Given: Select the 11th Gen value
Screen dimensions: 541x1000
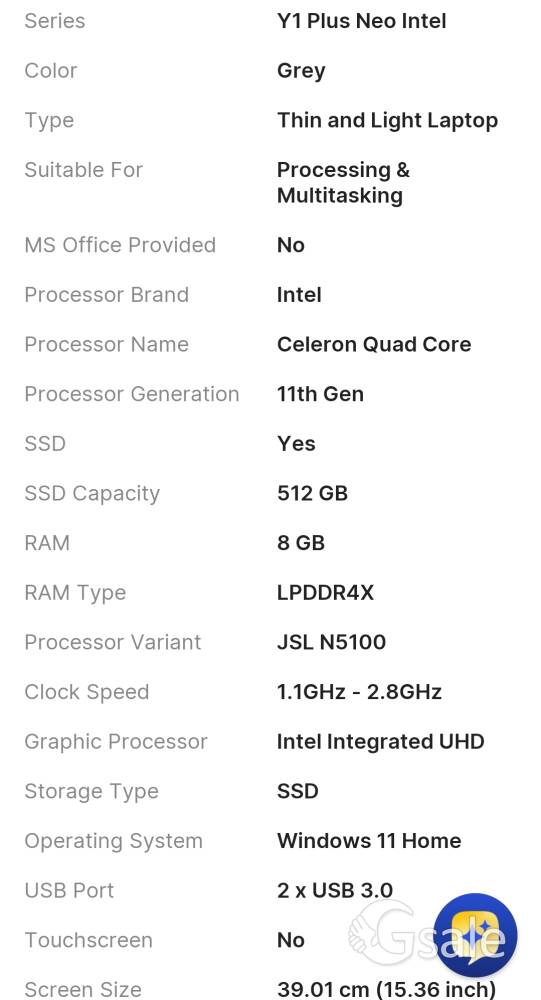Looking at the screenshot, I should pos(320,394).
